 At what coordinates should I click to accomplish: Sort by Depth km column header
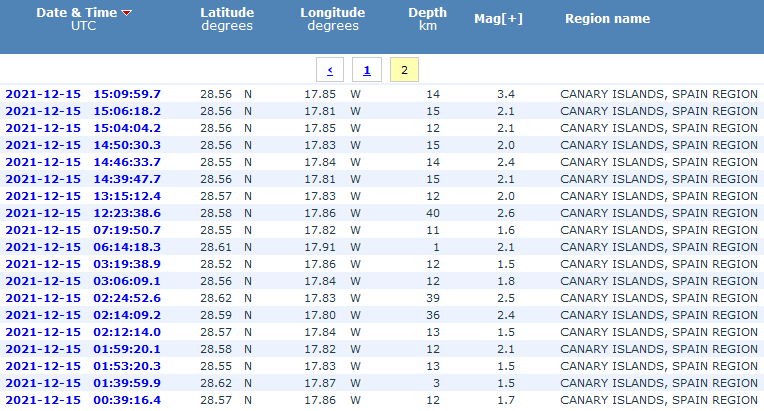pos(427,19)
